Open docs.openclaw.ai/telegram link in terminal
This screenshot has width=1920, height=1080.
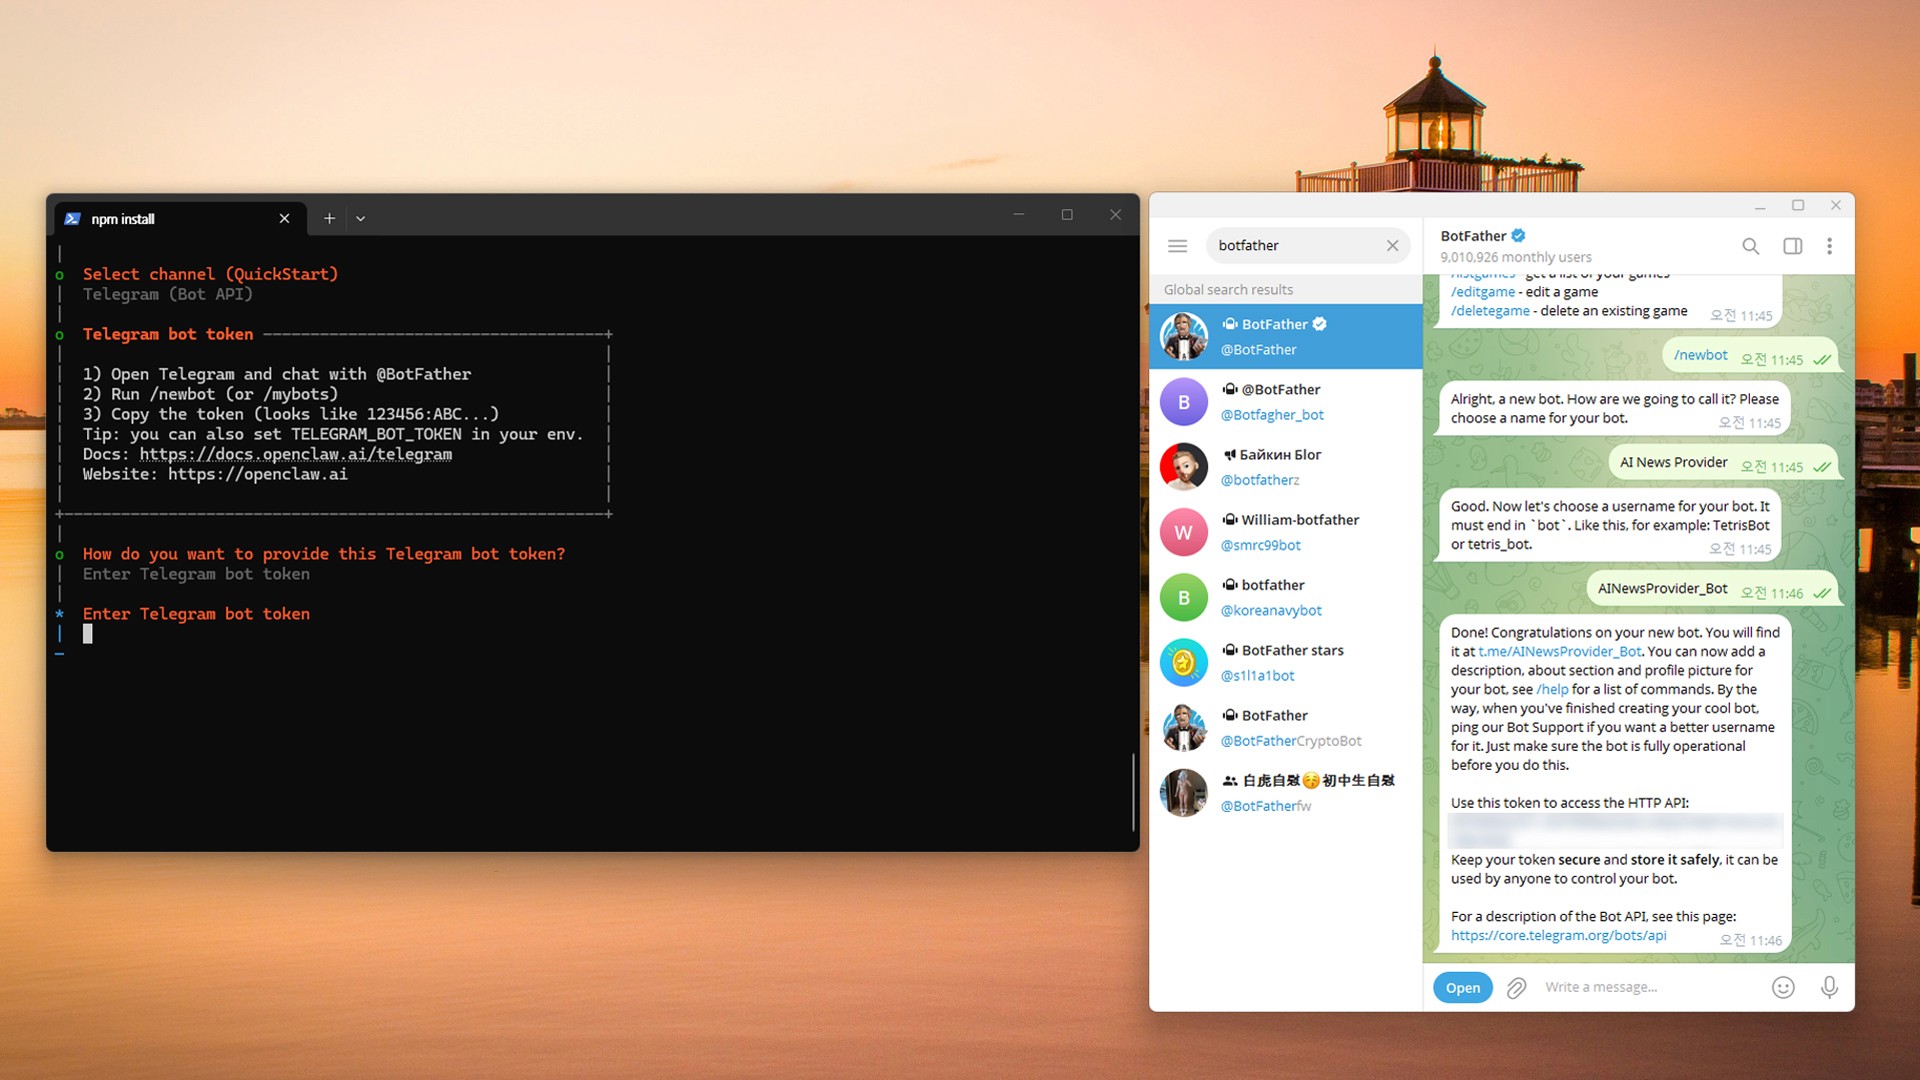coord(296,454)
